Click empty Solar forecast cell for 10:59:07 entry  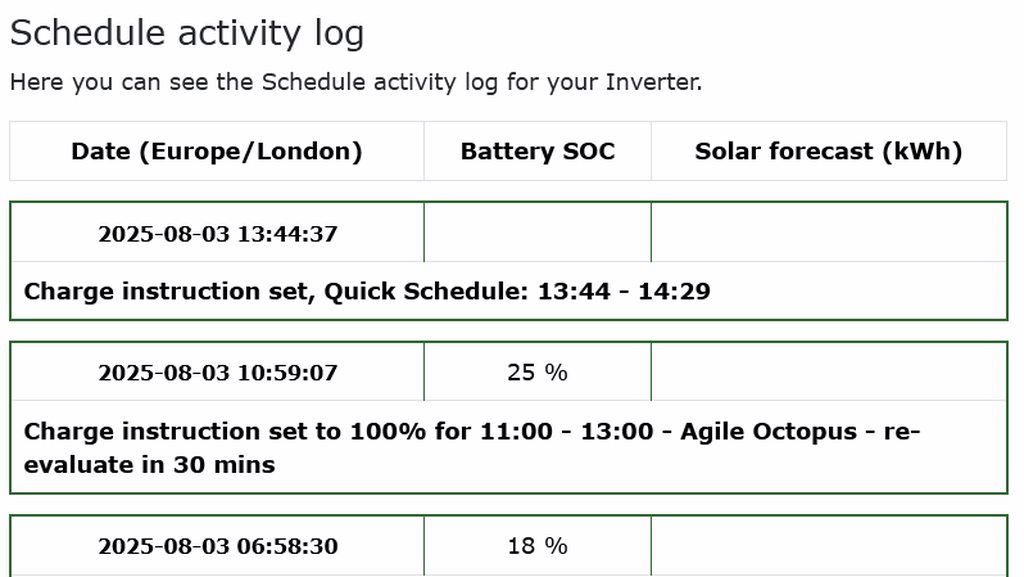pos(828,372)
